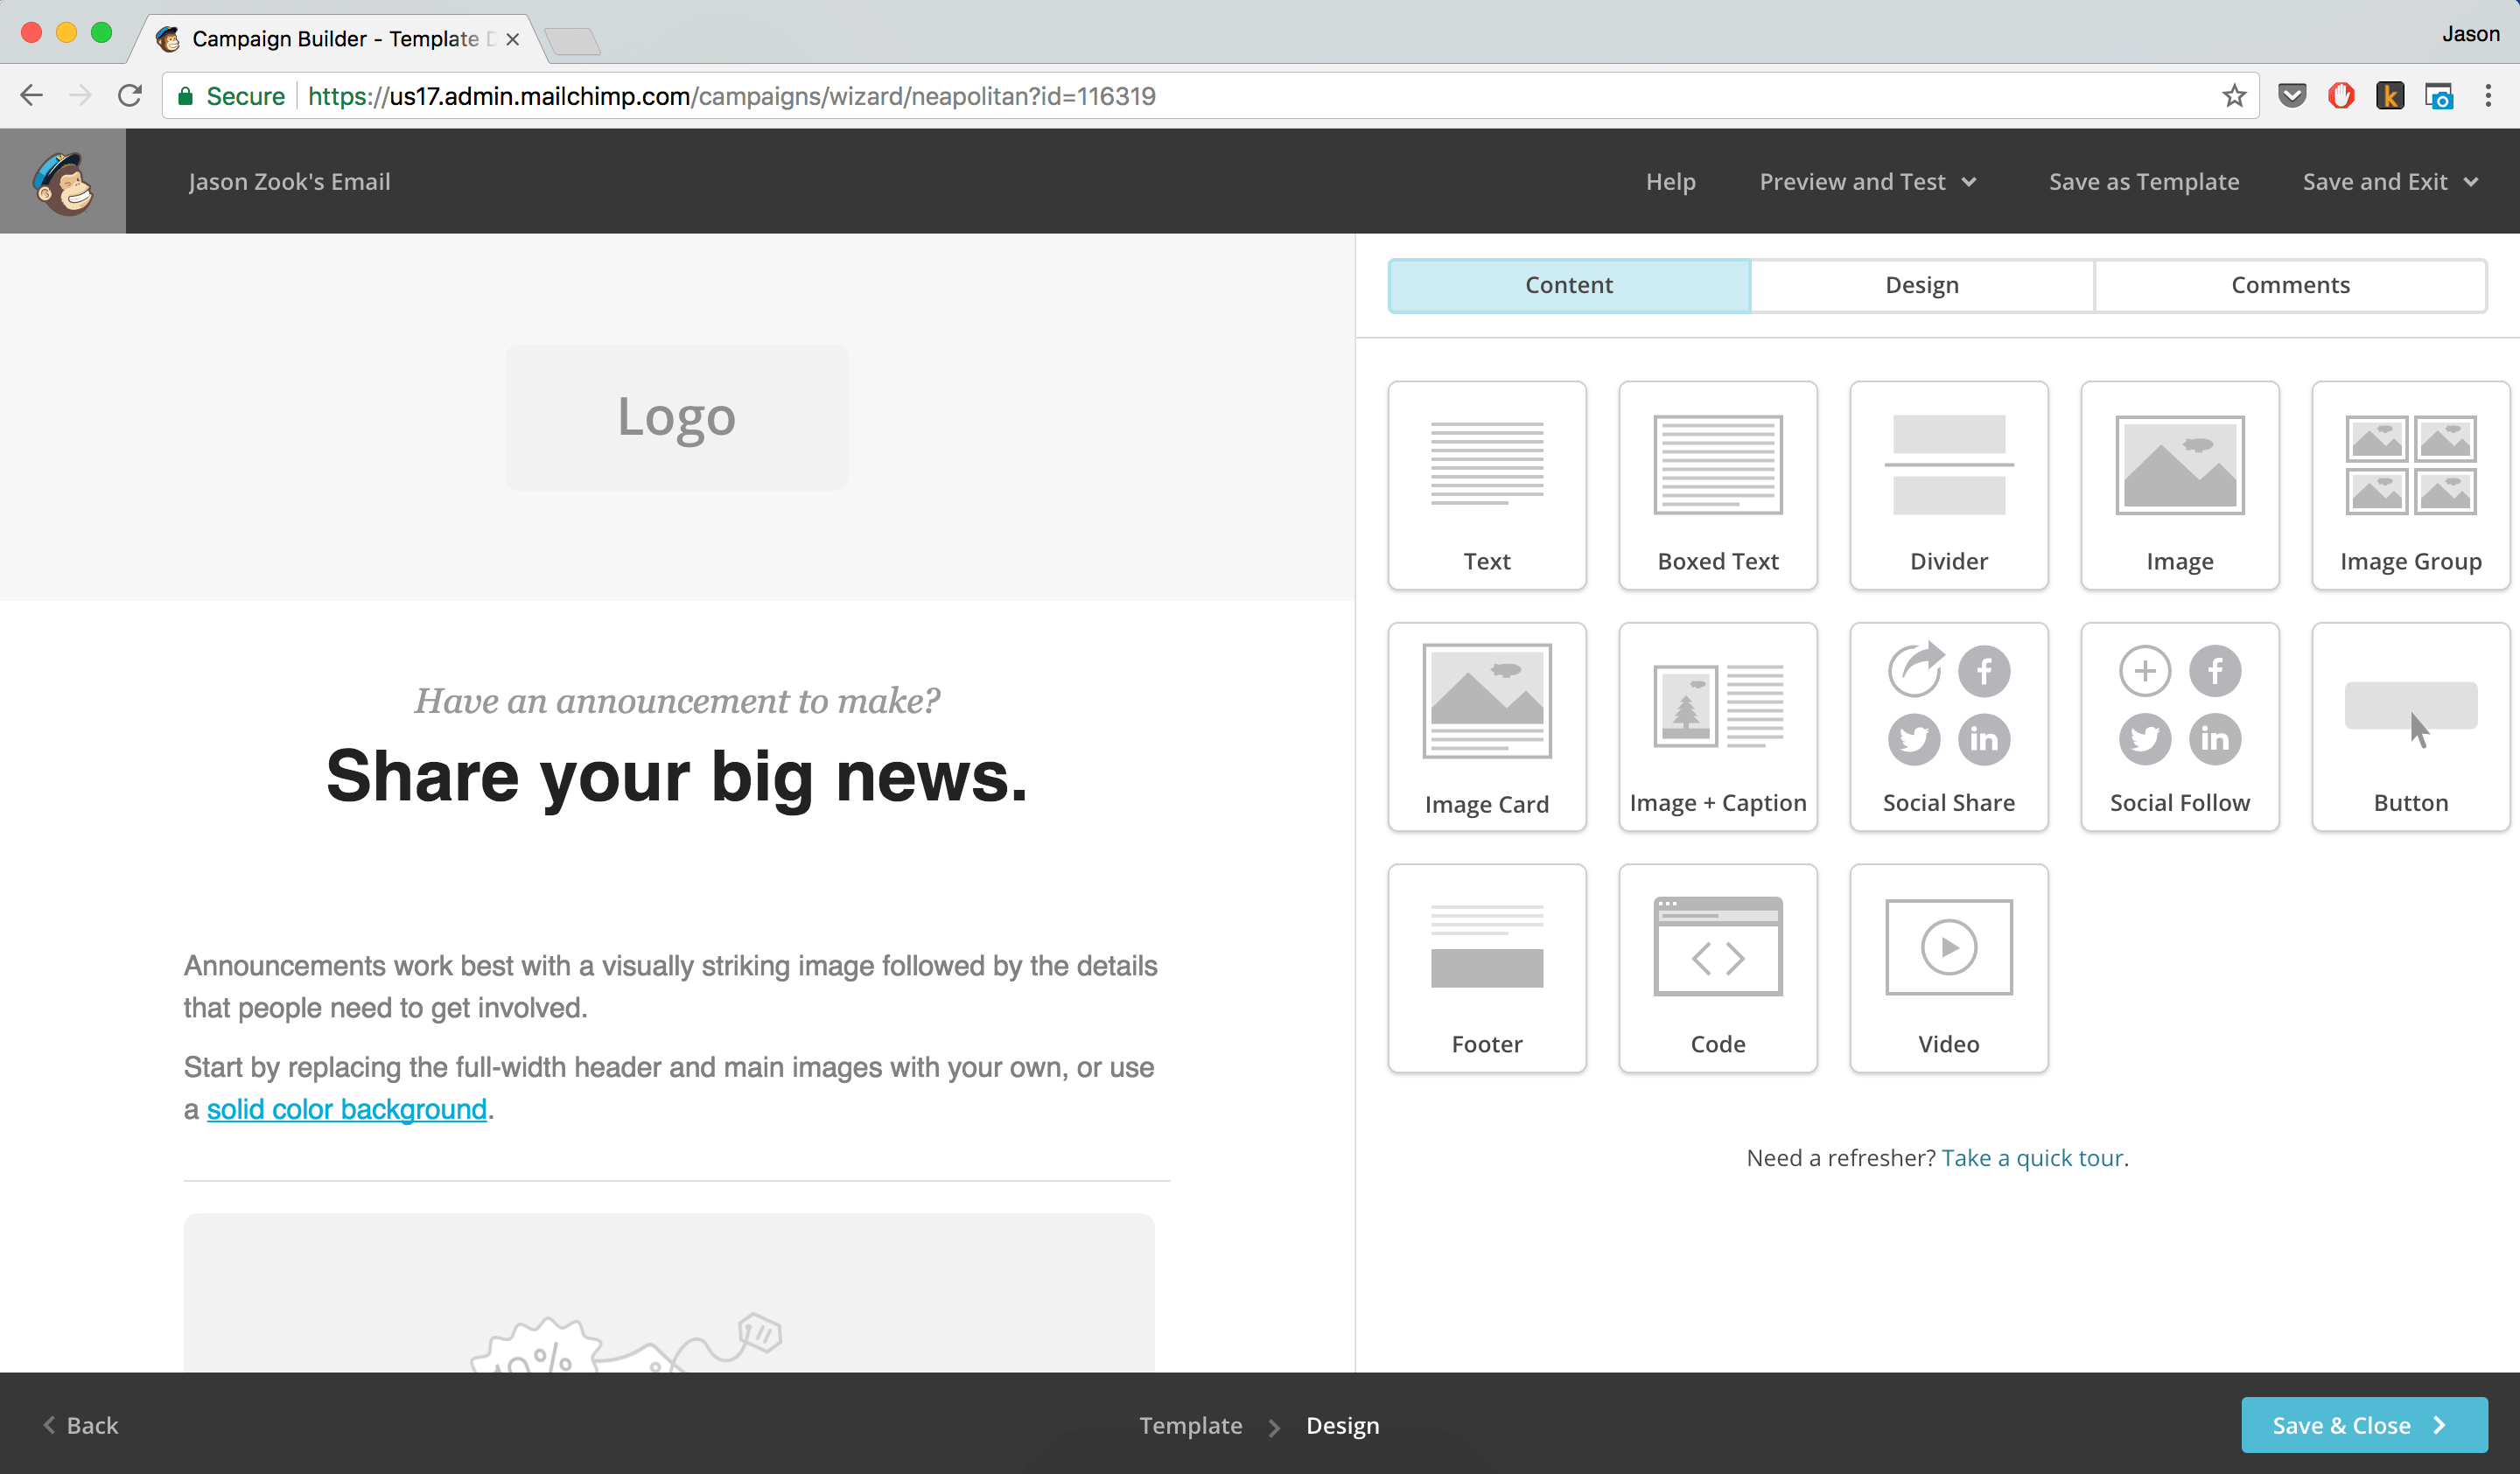The height and width of the screenshot is (1474, 2520).
Task: Add a Social Share block
Action: [1948, 727]
